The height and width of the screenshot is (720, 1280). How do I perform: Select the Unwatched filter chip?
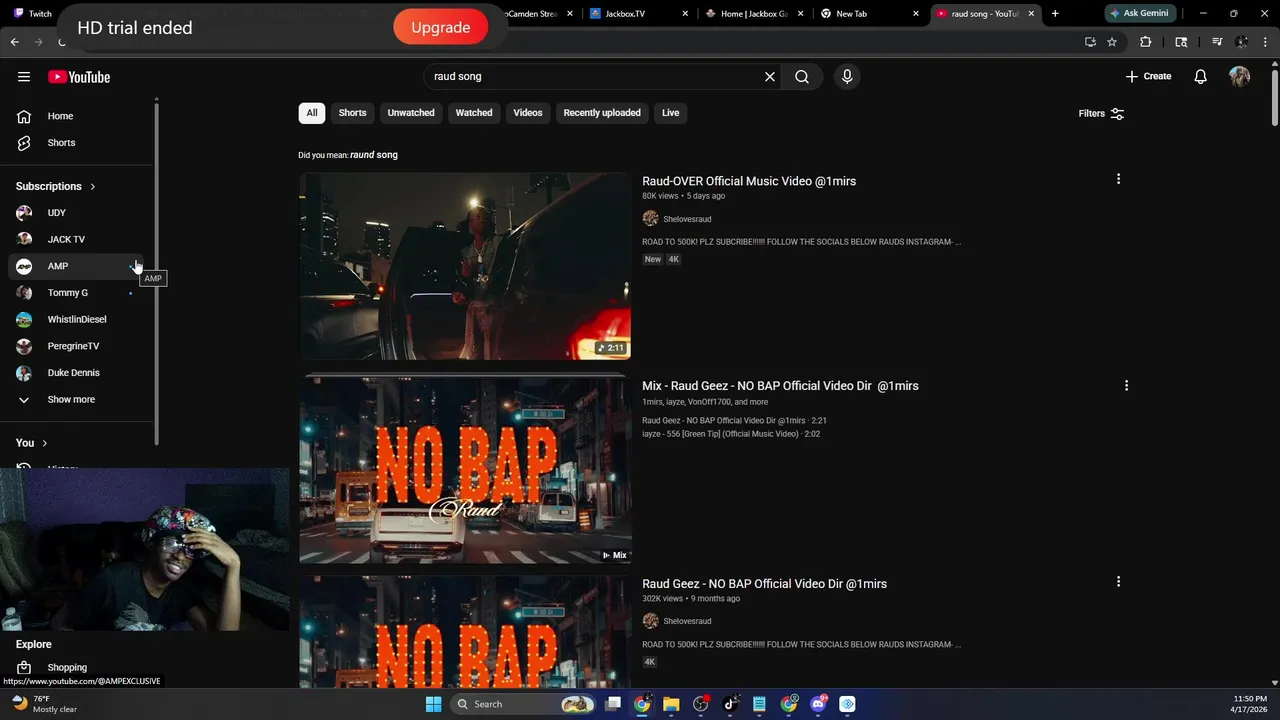click(411, 113)
